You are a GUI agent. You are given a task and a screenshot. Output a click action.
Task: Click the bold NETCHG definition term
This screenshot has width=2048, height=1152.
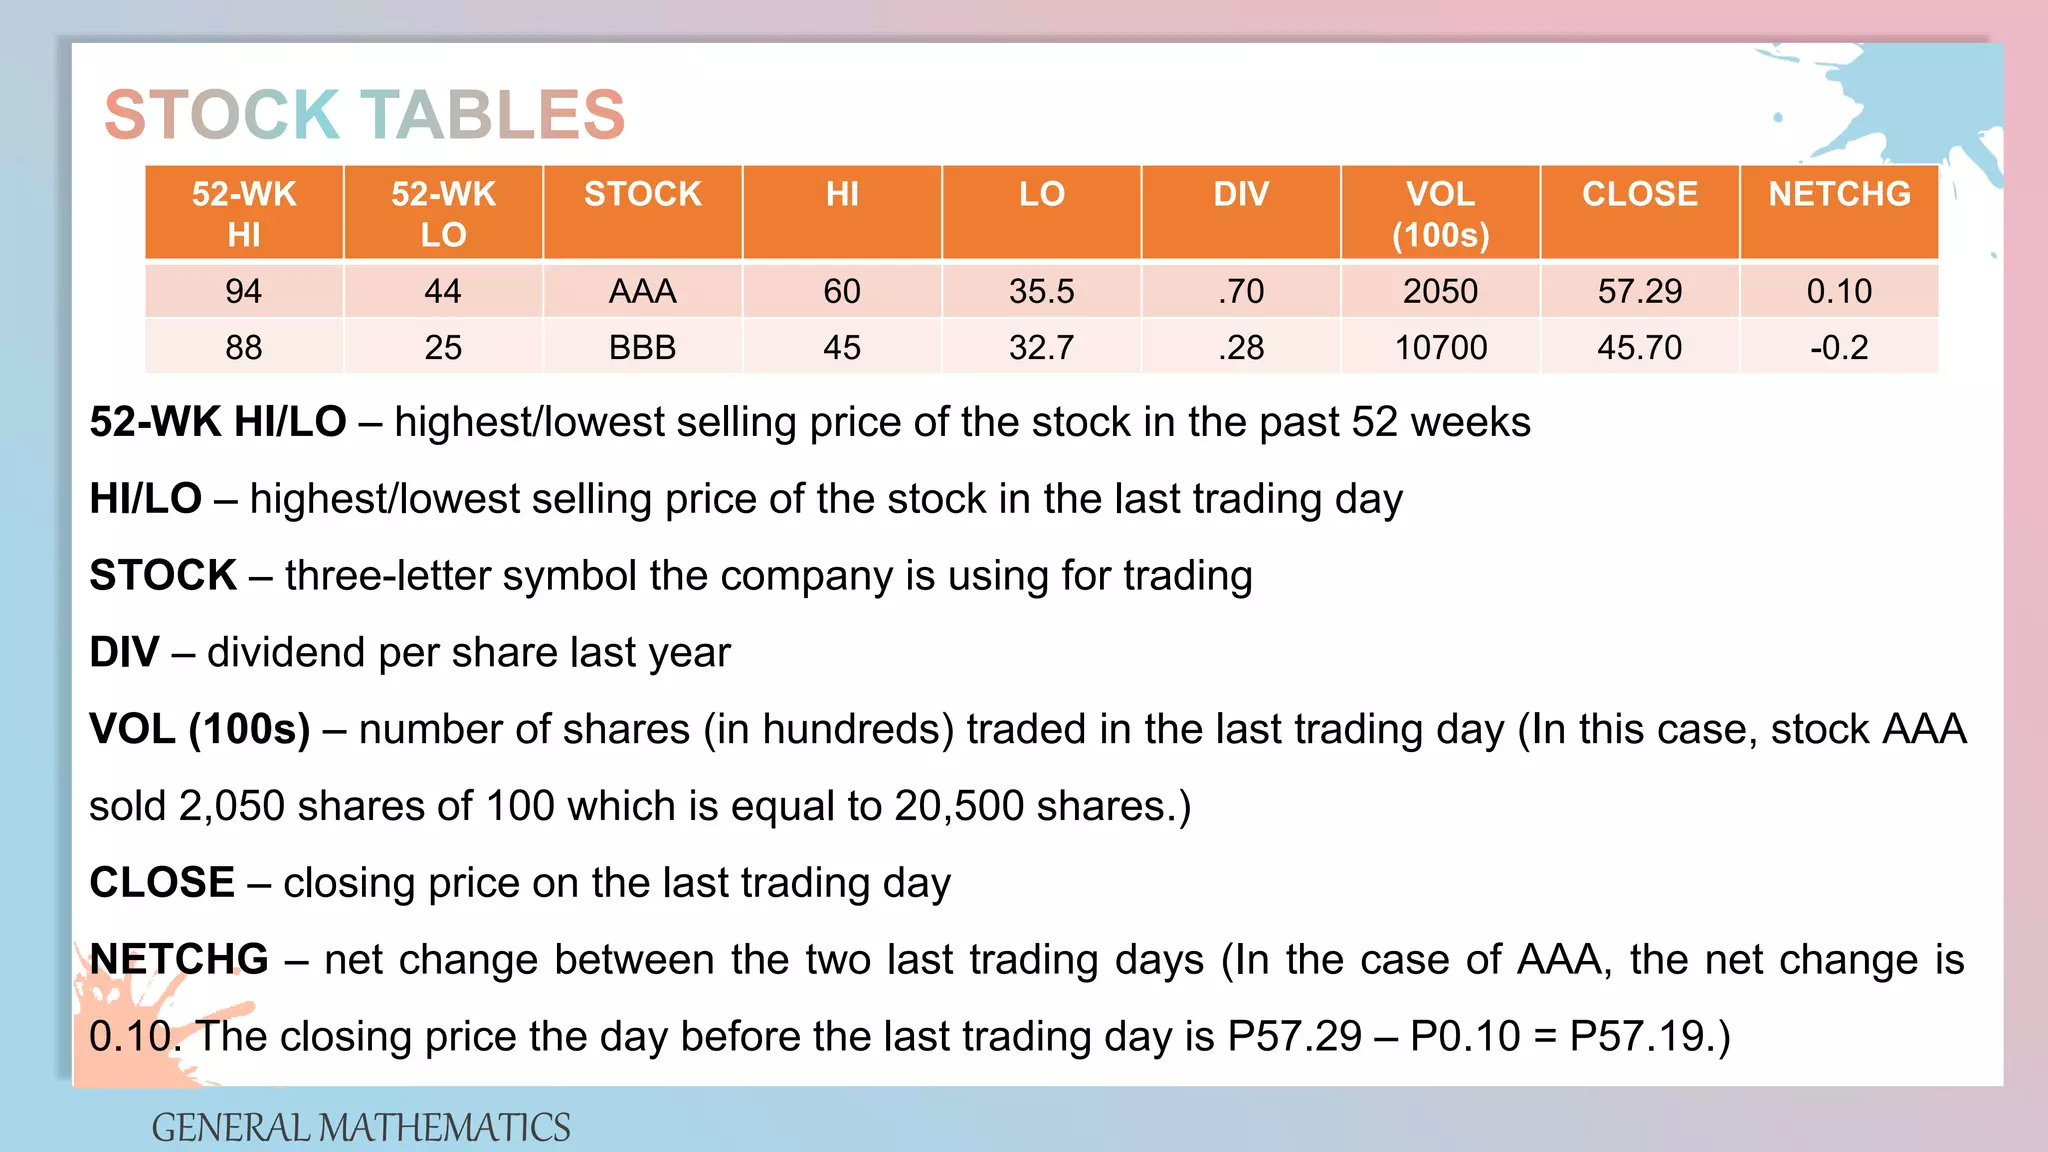tap(179, 959)
